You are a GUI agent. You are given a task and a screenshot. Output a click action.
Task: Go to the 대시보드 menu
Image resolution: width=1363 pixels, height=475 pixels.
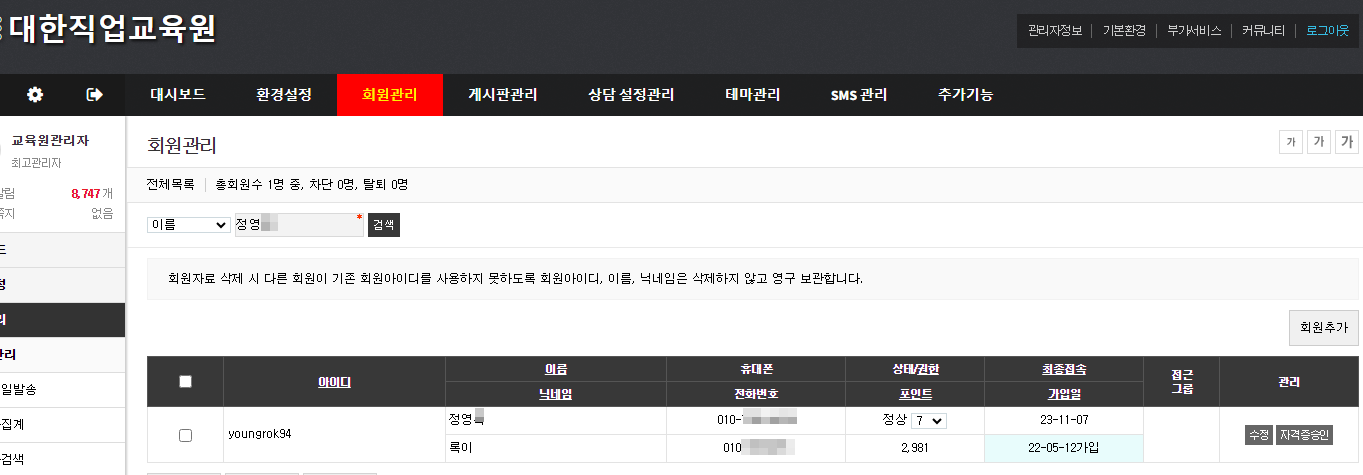coord(178,95)
